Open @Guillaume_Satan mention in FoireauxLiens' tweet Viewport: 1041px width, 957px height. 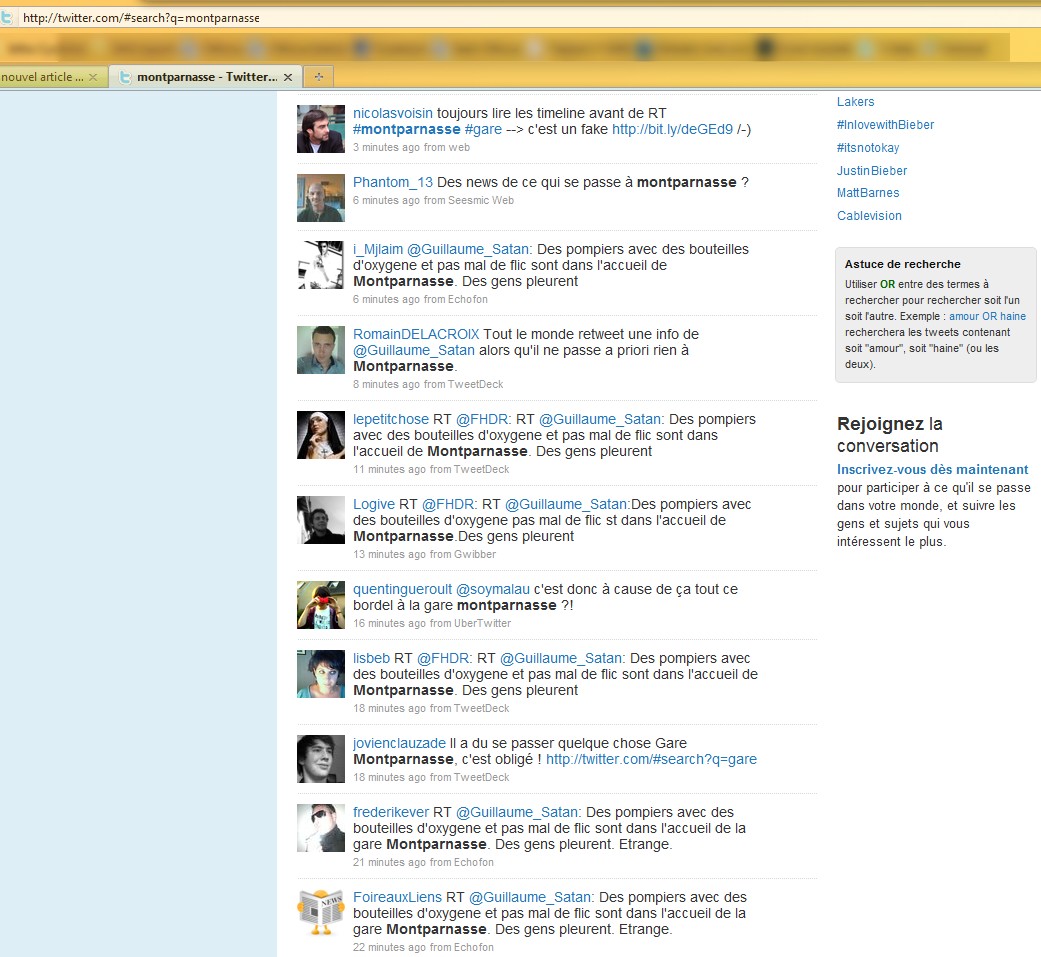click(x=530, y=898)
